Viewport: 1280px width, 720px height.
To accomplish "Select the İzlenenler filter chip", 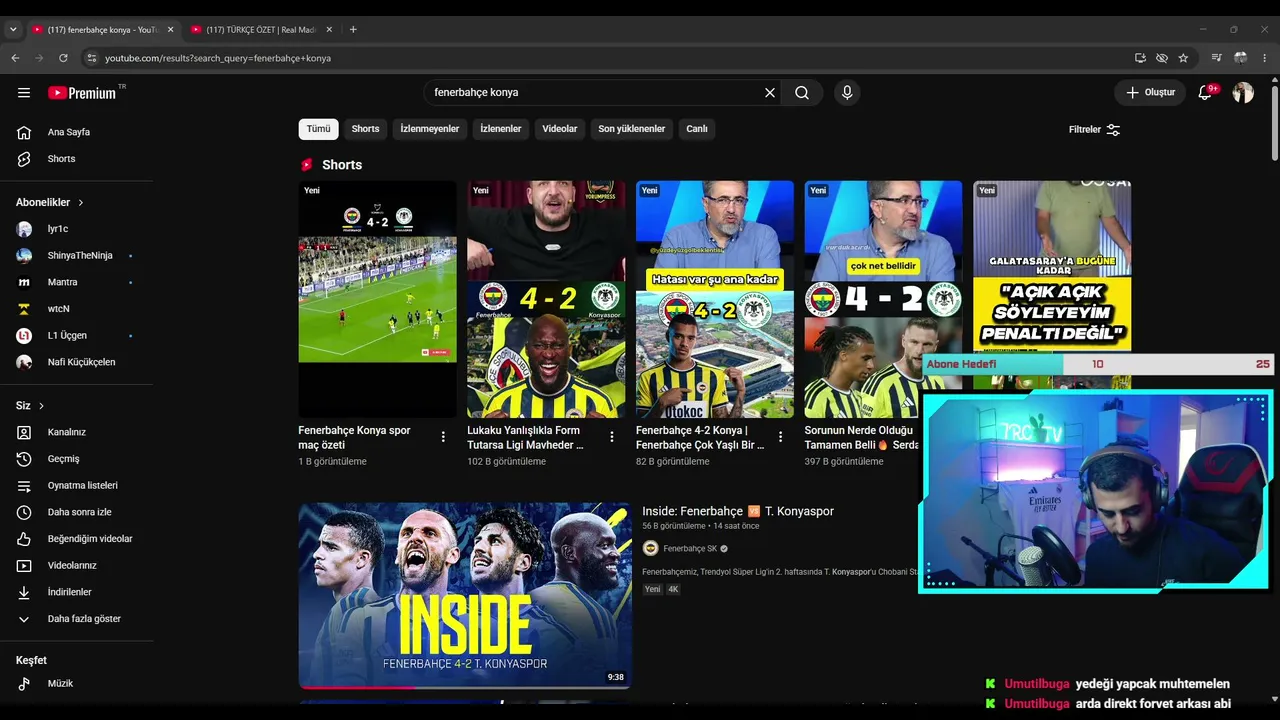I will 501,129.
